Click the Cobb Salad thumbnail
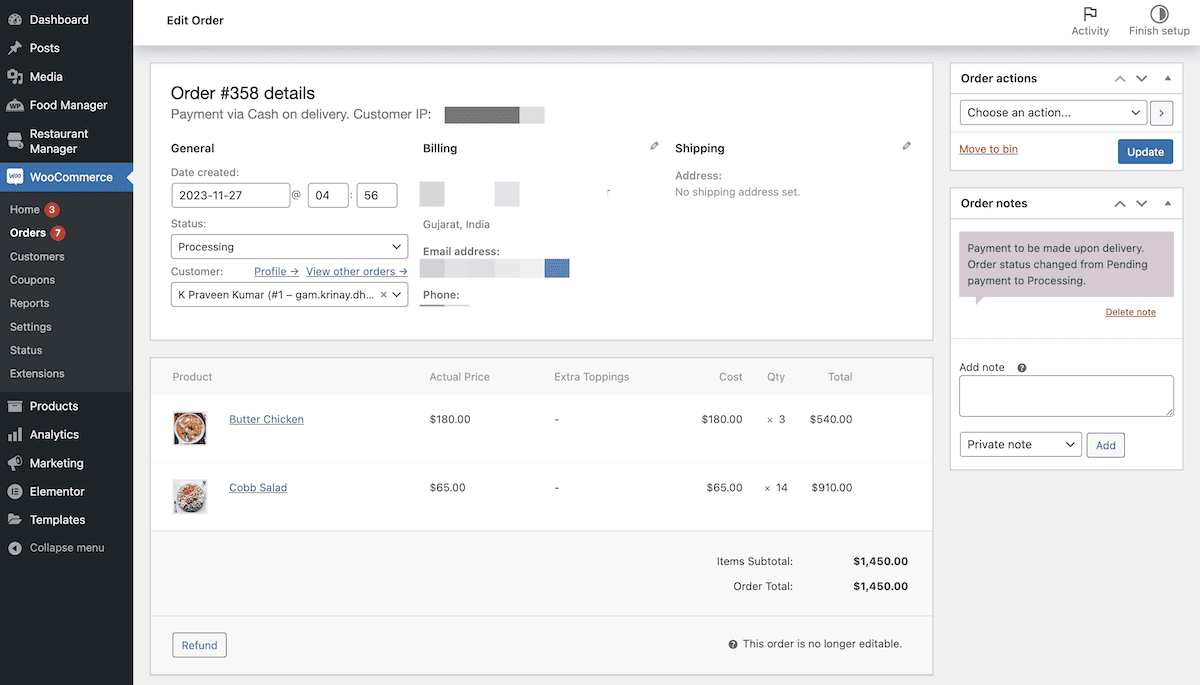This screenshot has width=1200, height=685. [x=190, y=497]
